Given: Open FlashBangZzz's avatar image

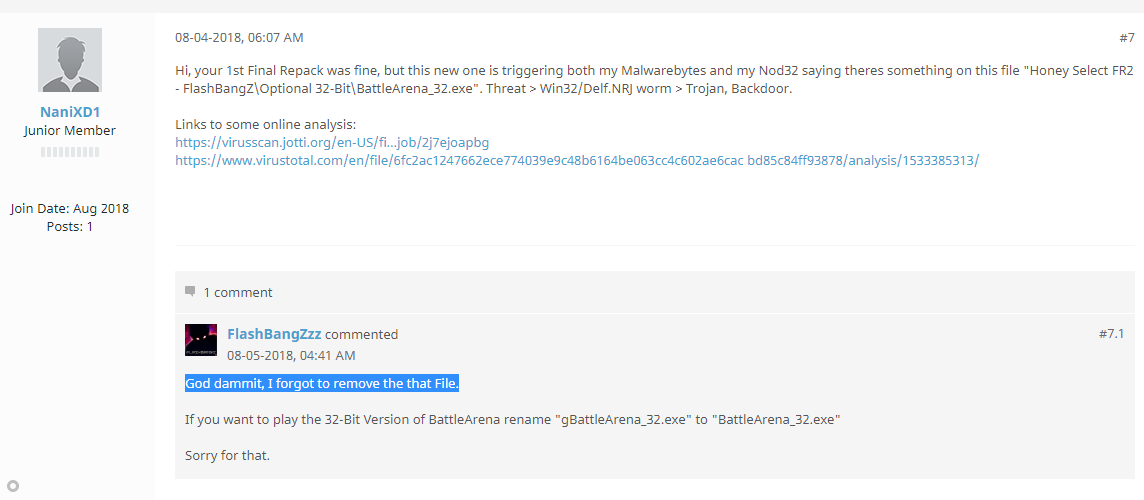Looking at the screenshot, I should (x=201, y=340).
